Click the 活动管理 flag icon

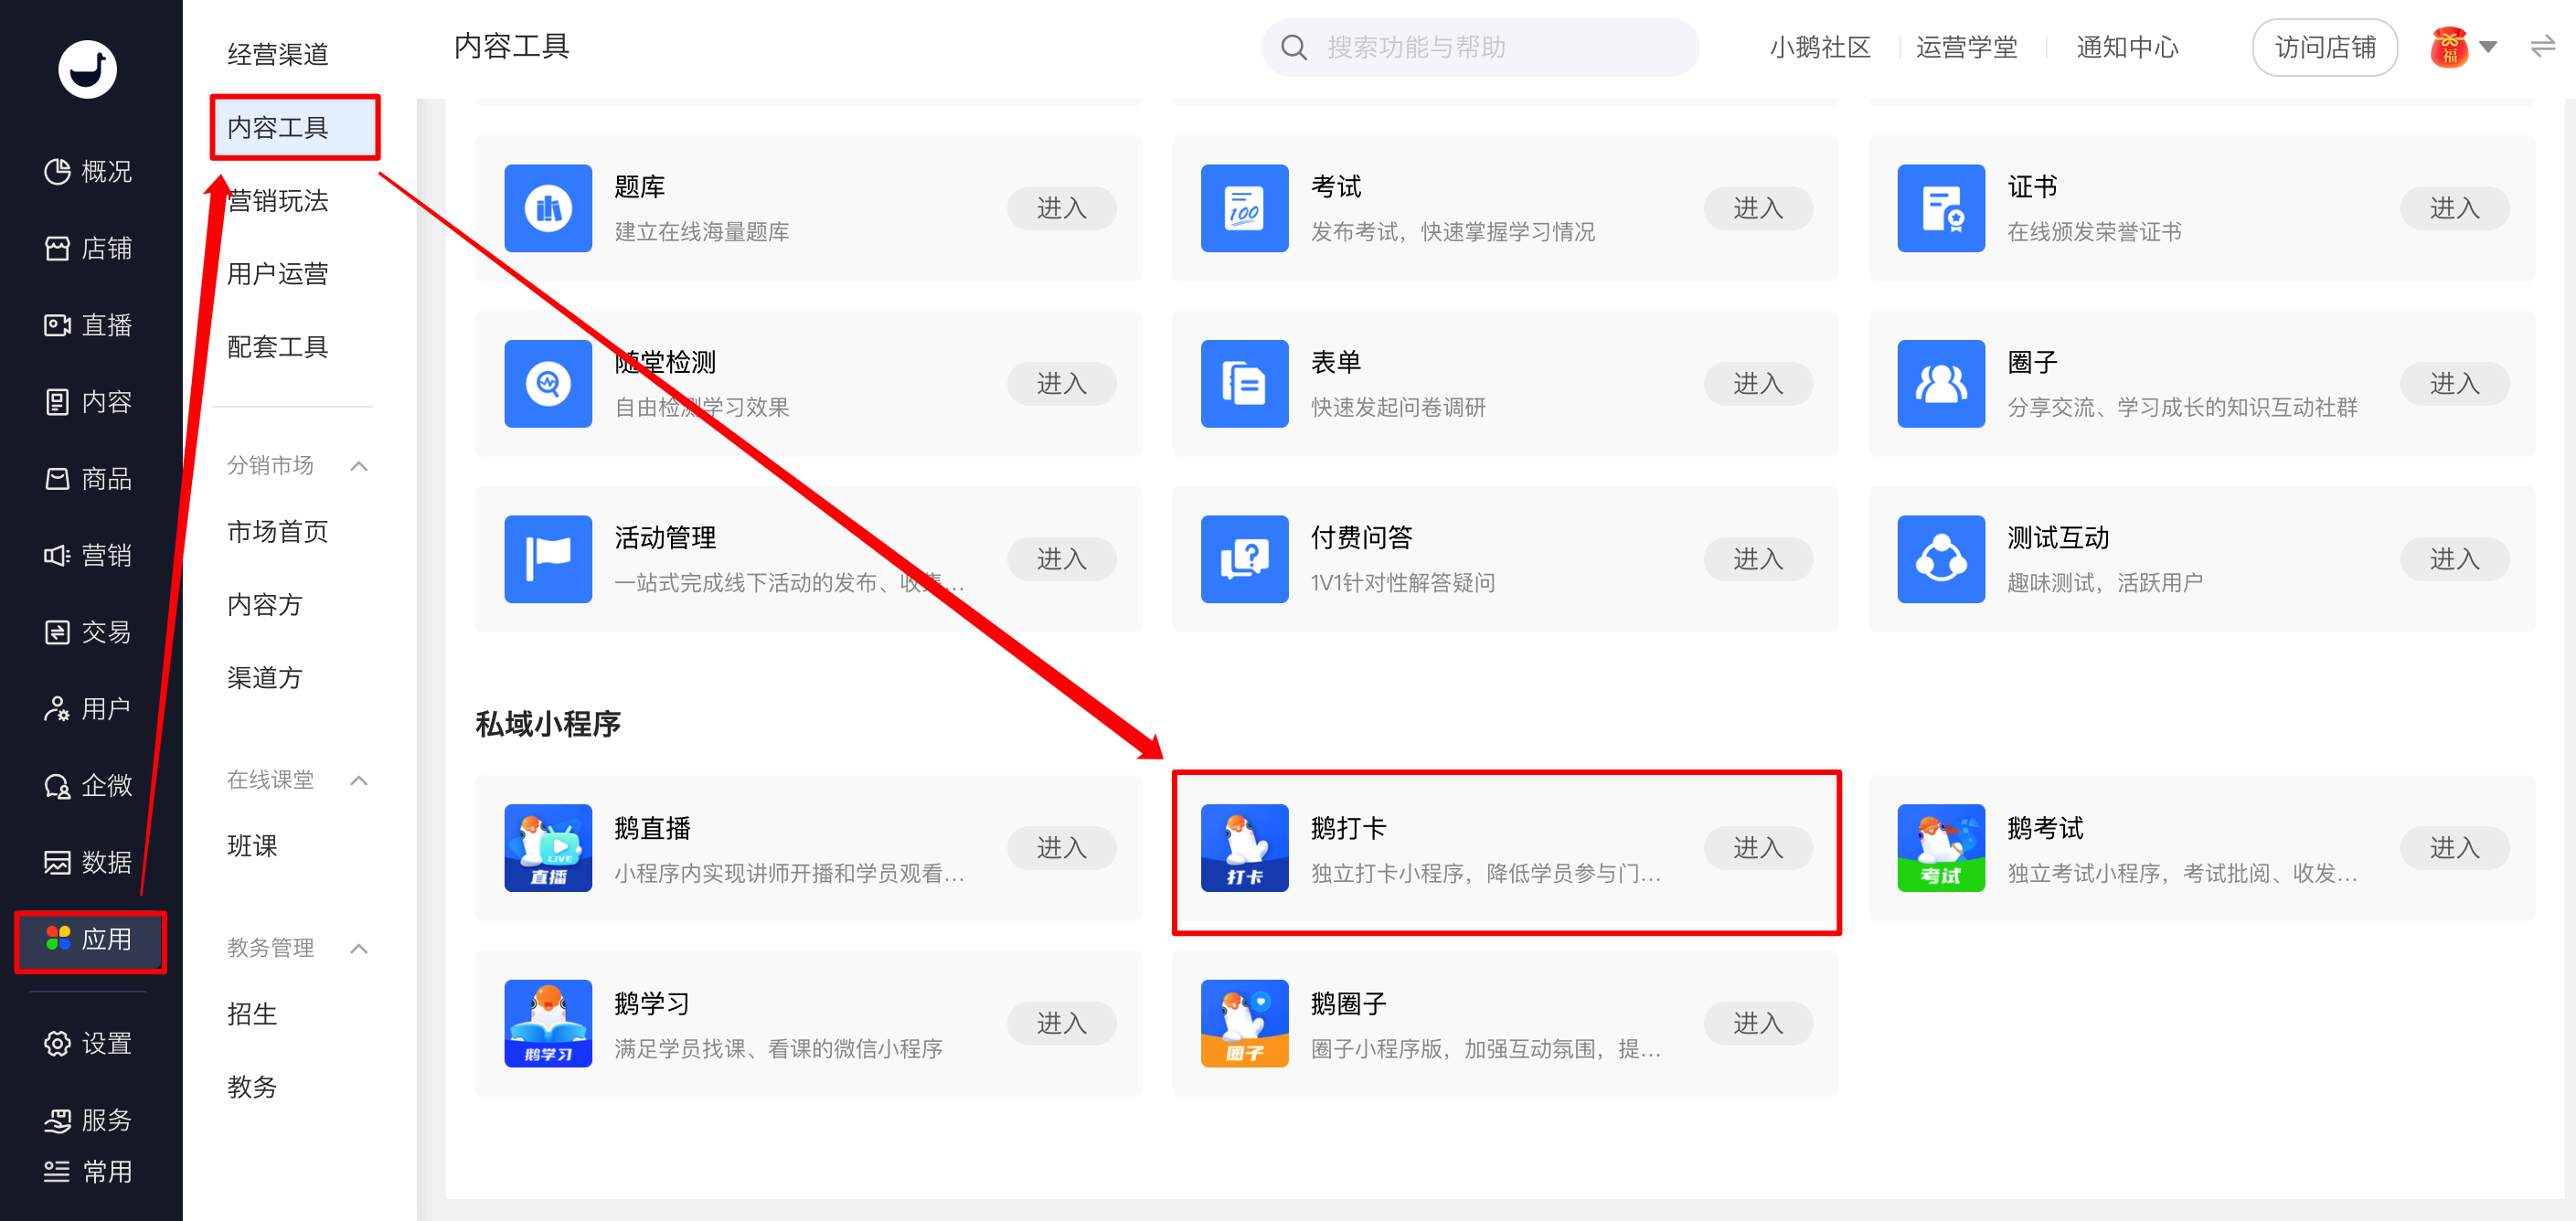548,559
